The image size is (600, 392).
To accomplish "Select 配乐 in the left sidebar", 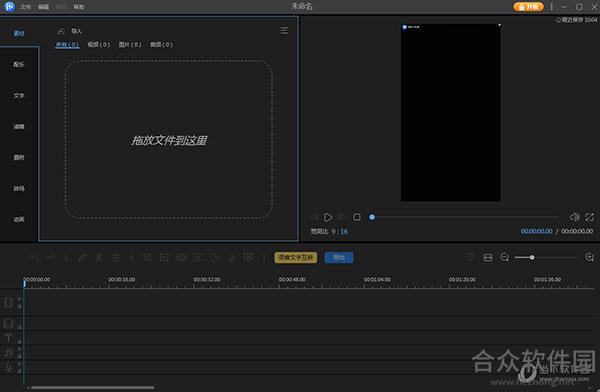I will [x=19, y=64].
